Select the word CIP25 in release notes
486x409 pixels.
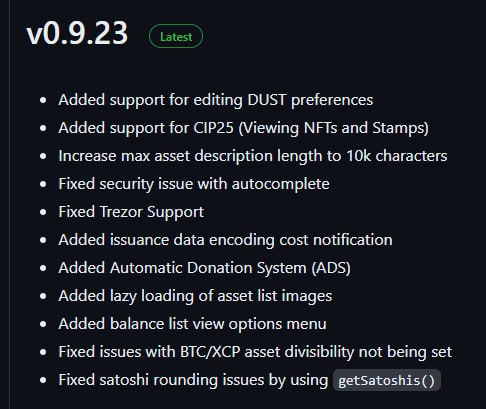213,128
